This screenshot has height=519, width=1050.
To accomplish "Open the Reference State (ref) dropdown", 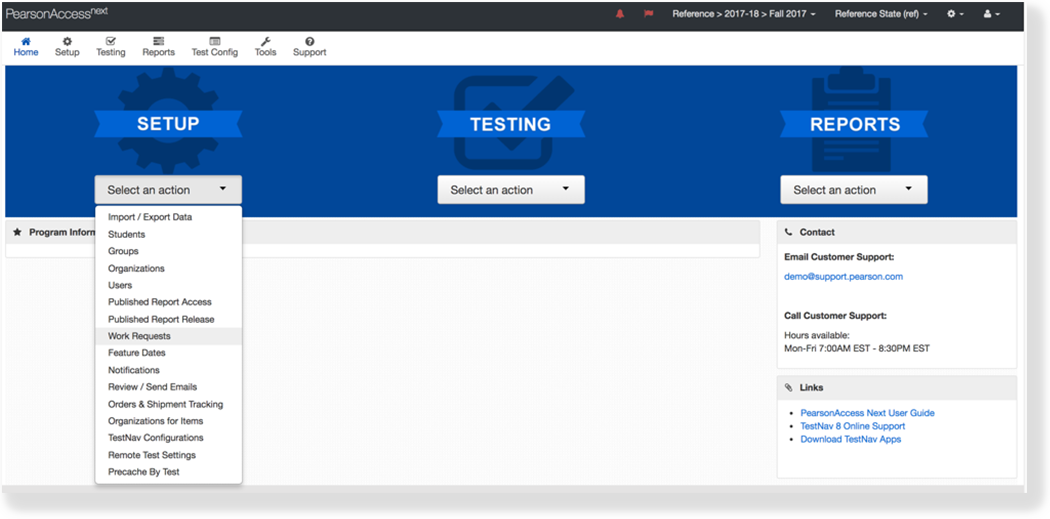I will pyautogui.click(x=881, y=14).
